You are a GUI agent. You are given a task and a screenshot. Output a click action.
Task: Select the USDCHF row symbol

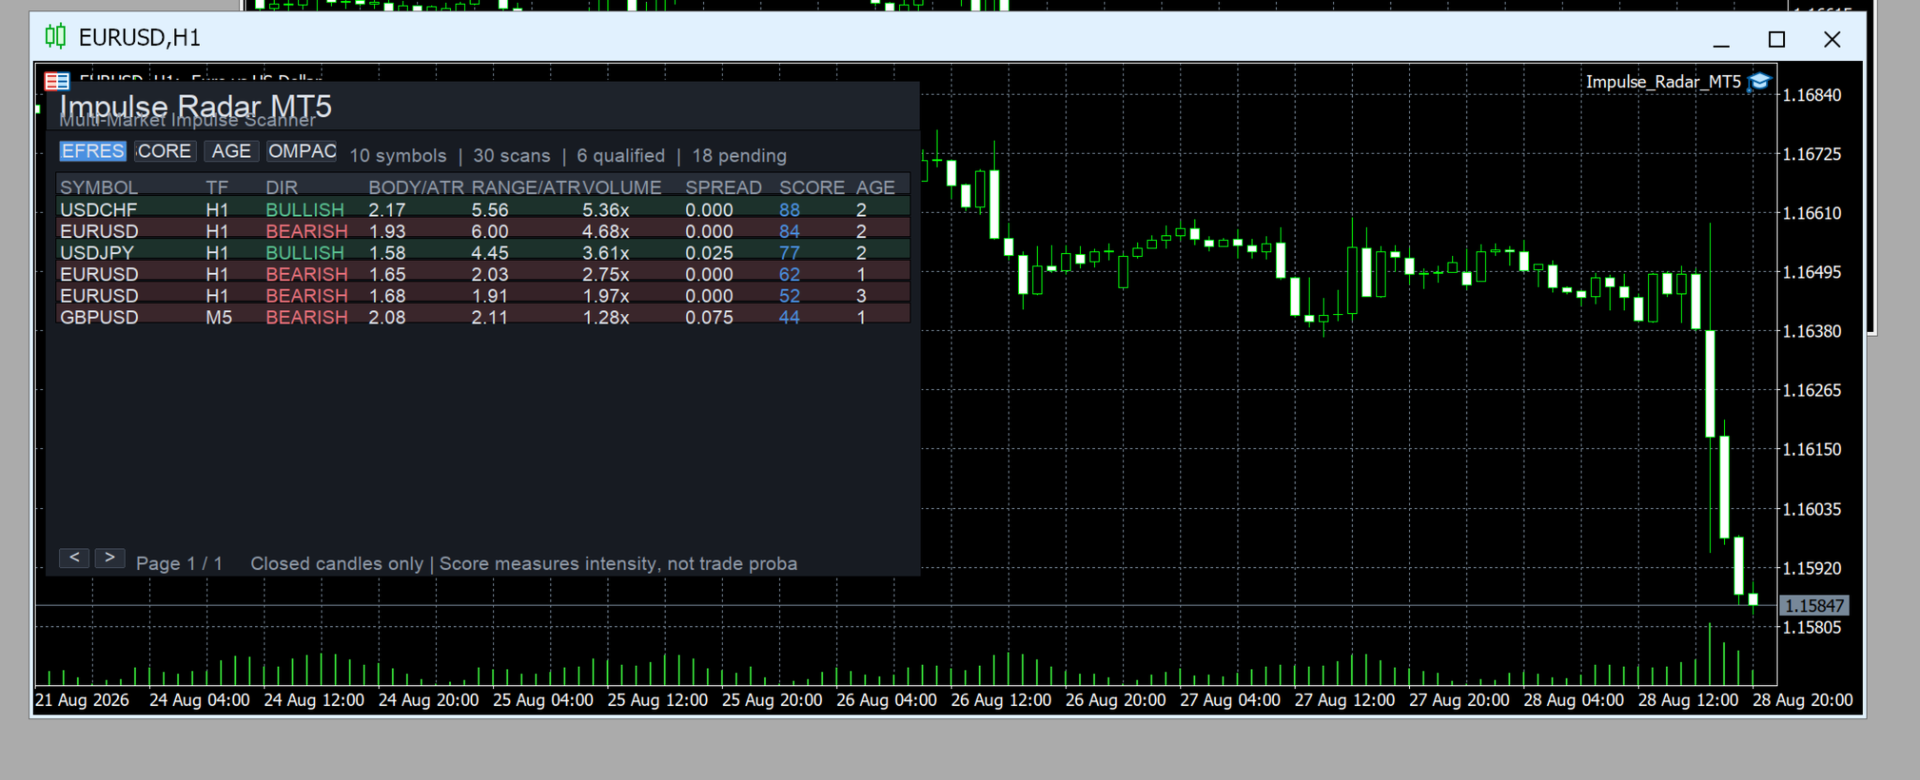pyautogui.click(x=98, y=210)
